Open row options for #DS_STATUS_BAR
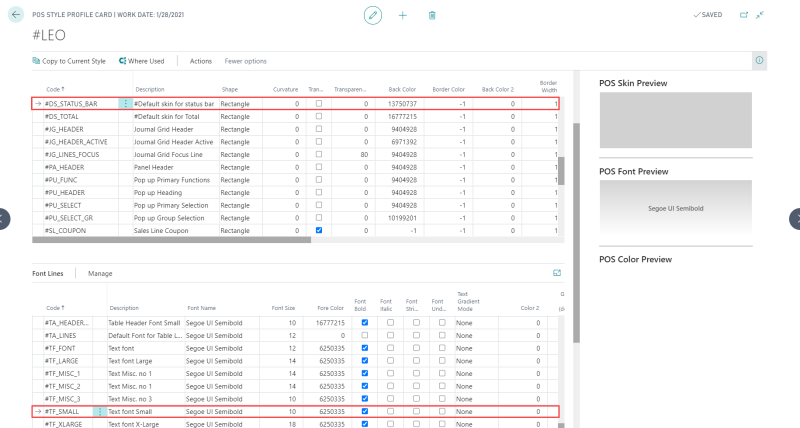 tap(125, 103)
